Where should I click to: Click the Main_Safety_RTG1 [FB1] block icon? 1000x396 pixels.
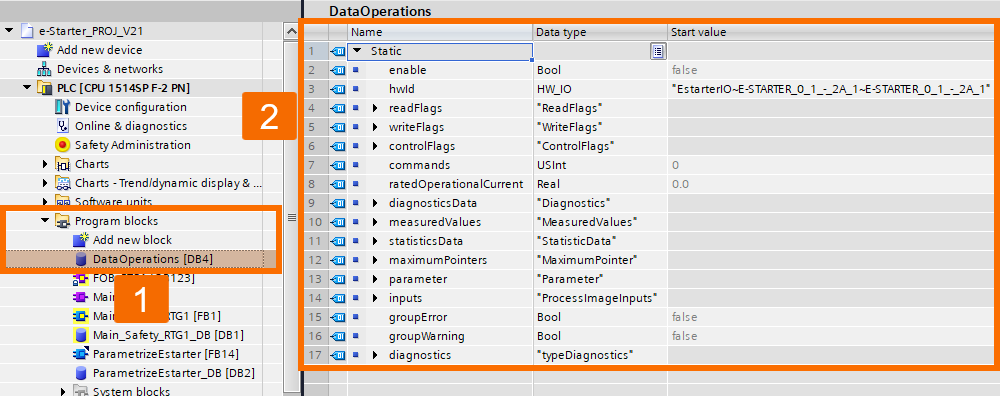[80, 316]
